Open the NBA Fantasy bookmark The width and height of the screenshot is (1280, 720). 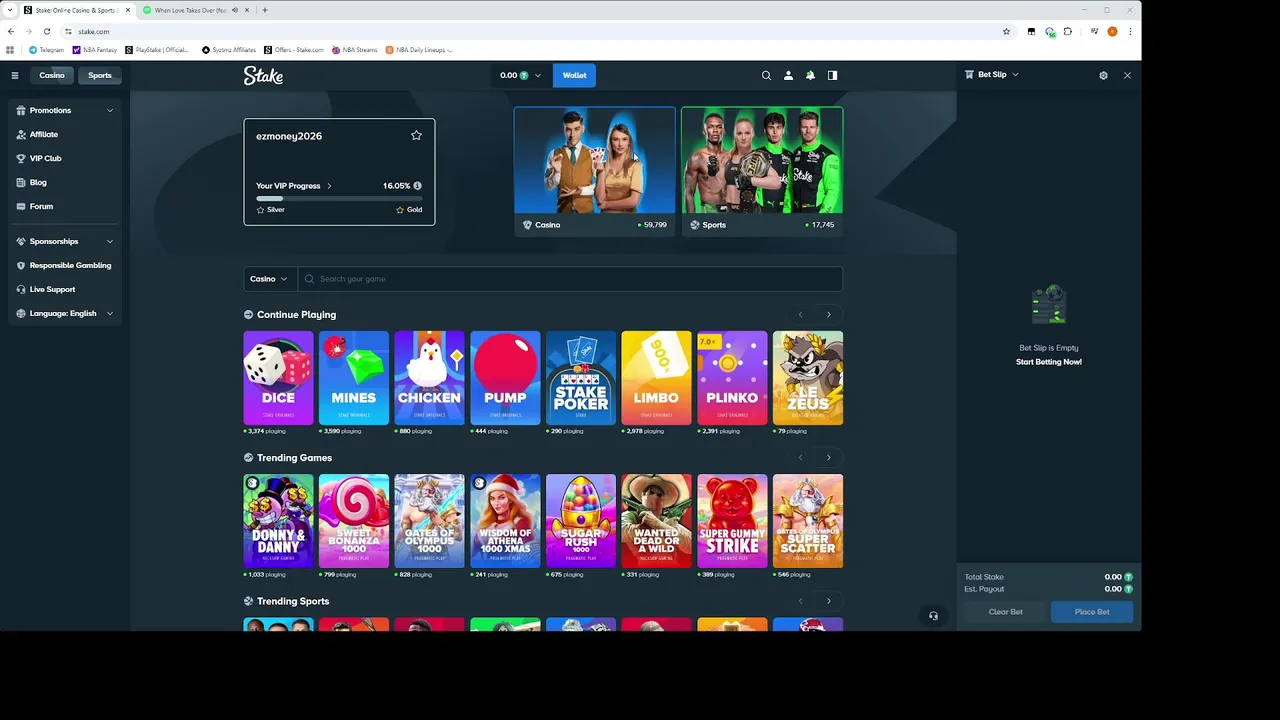pyautogui.click(x=95, y=49)
